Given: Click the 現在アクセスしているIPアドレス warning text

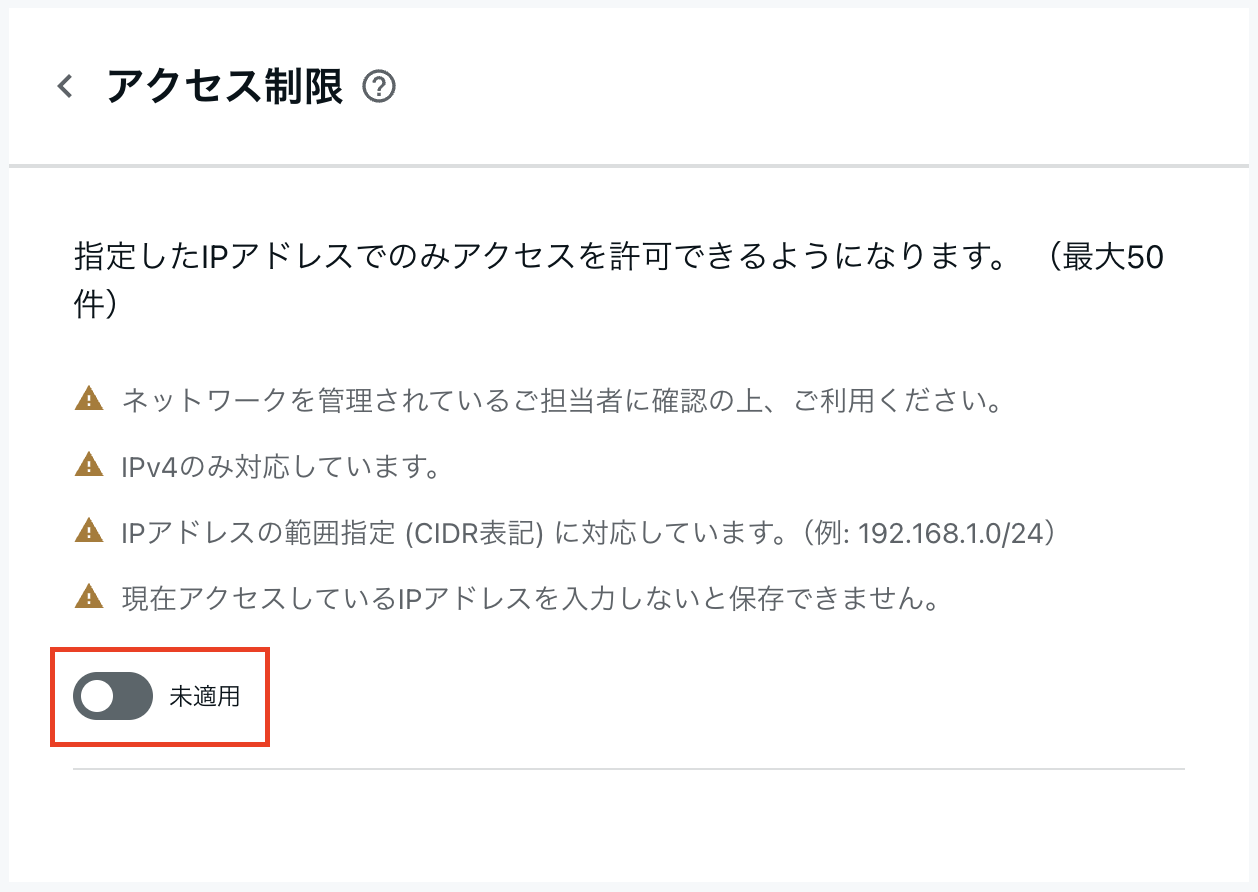Looking at the screenshot, I should click(x=531, y=598).
